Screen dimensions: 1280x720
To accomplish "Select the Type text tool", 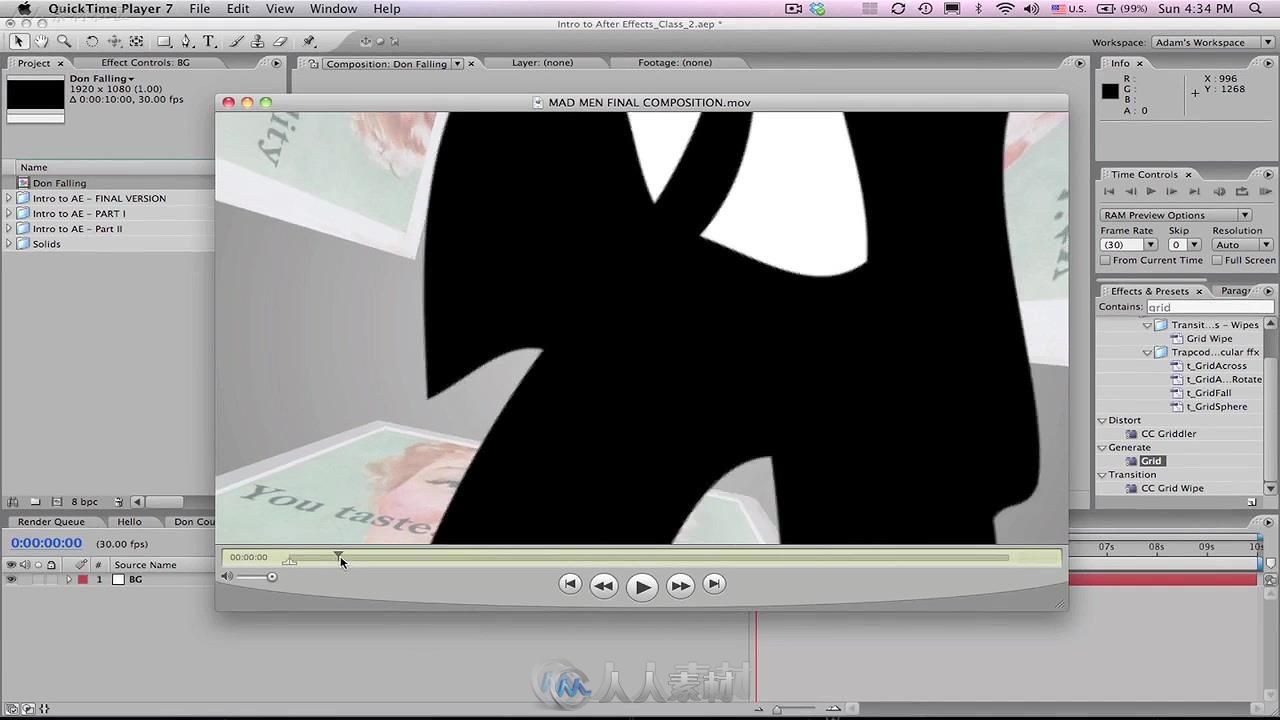I will coord(209,41).
